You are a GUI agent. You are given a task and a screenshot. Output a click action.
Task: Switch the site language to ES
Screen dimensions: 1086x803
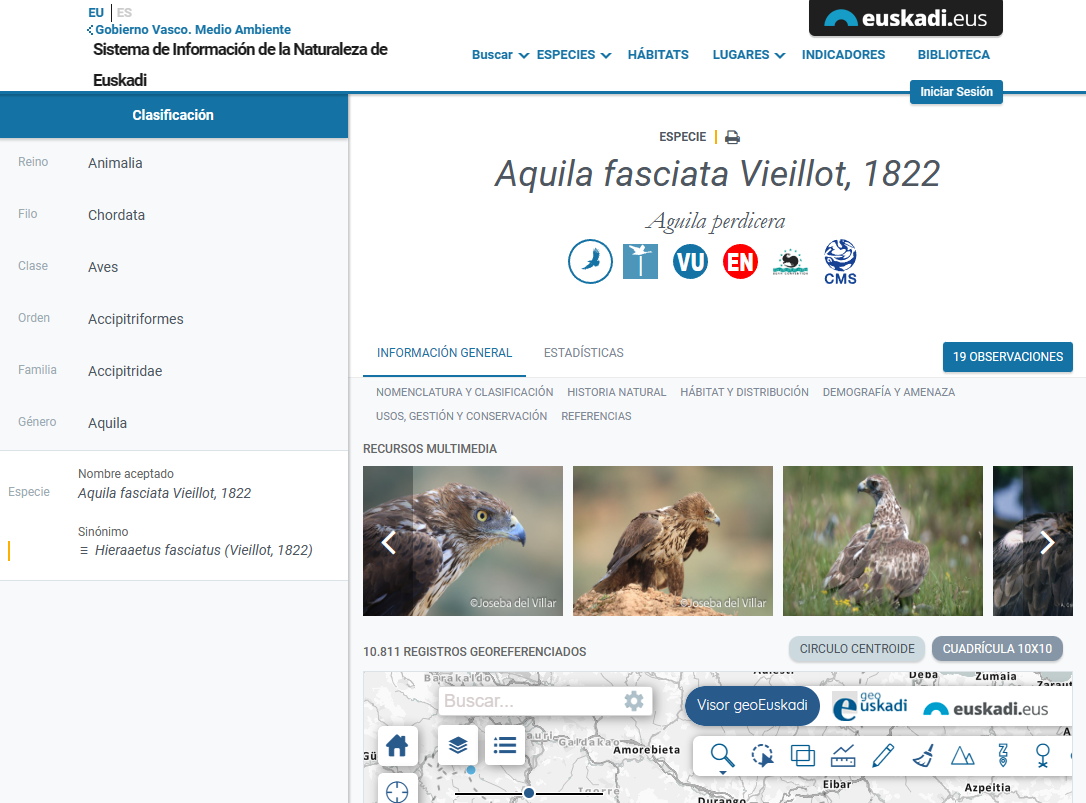pos(124,12)
